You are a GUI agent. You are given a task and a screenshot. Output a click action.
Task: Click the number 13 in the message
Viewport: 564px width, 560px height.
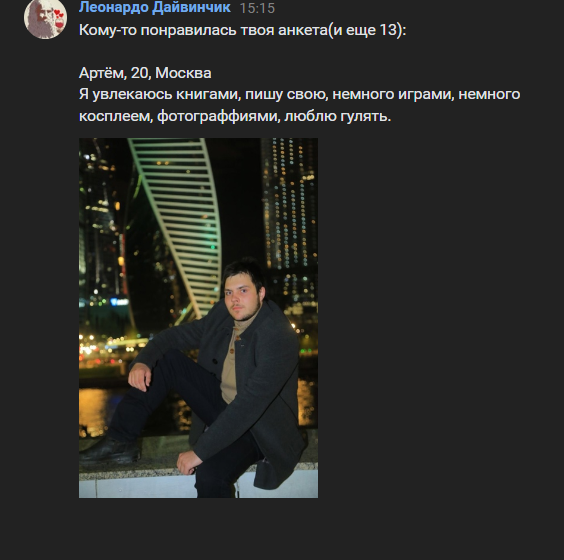[x=388, y=30]
